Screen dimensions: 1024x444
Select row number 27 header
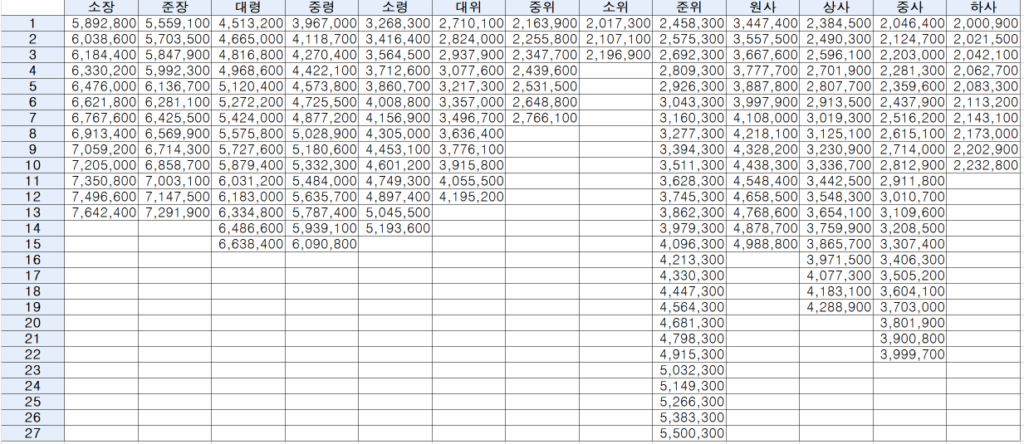point(32,433)
